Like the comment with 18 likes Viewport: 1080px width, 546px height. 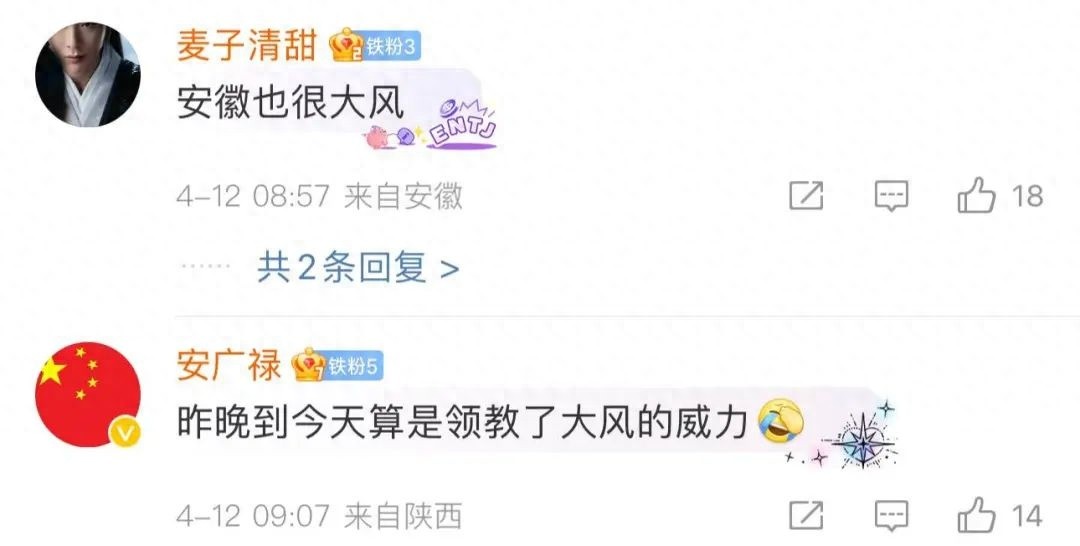977,196
